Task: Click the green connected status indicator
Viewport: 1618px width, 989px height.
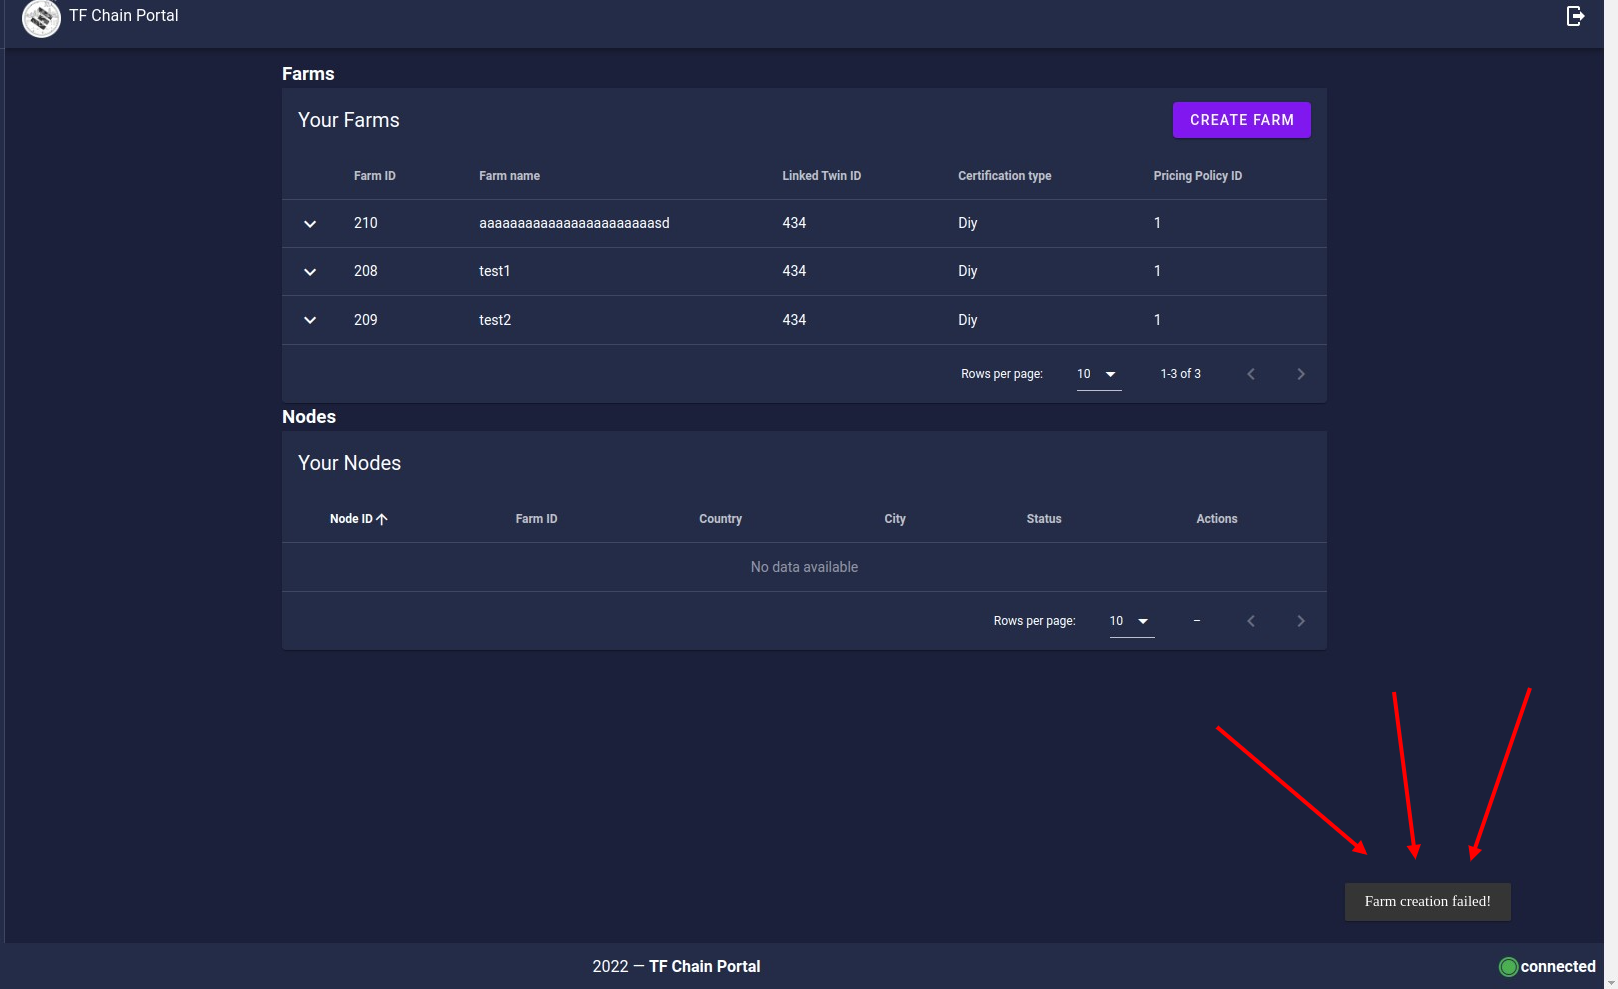Action: [x=1508, y=966]
